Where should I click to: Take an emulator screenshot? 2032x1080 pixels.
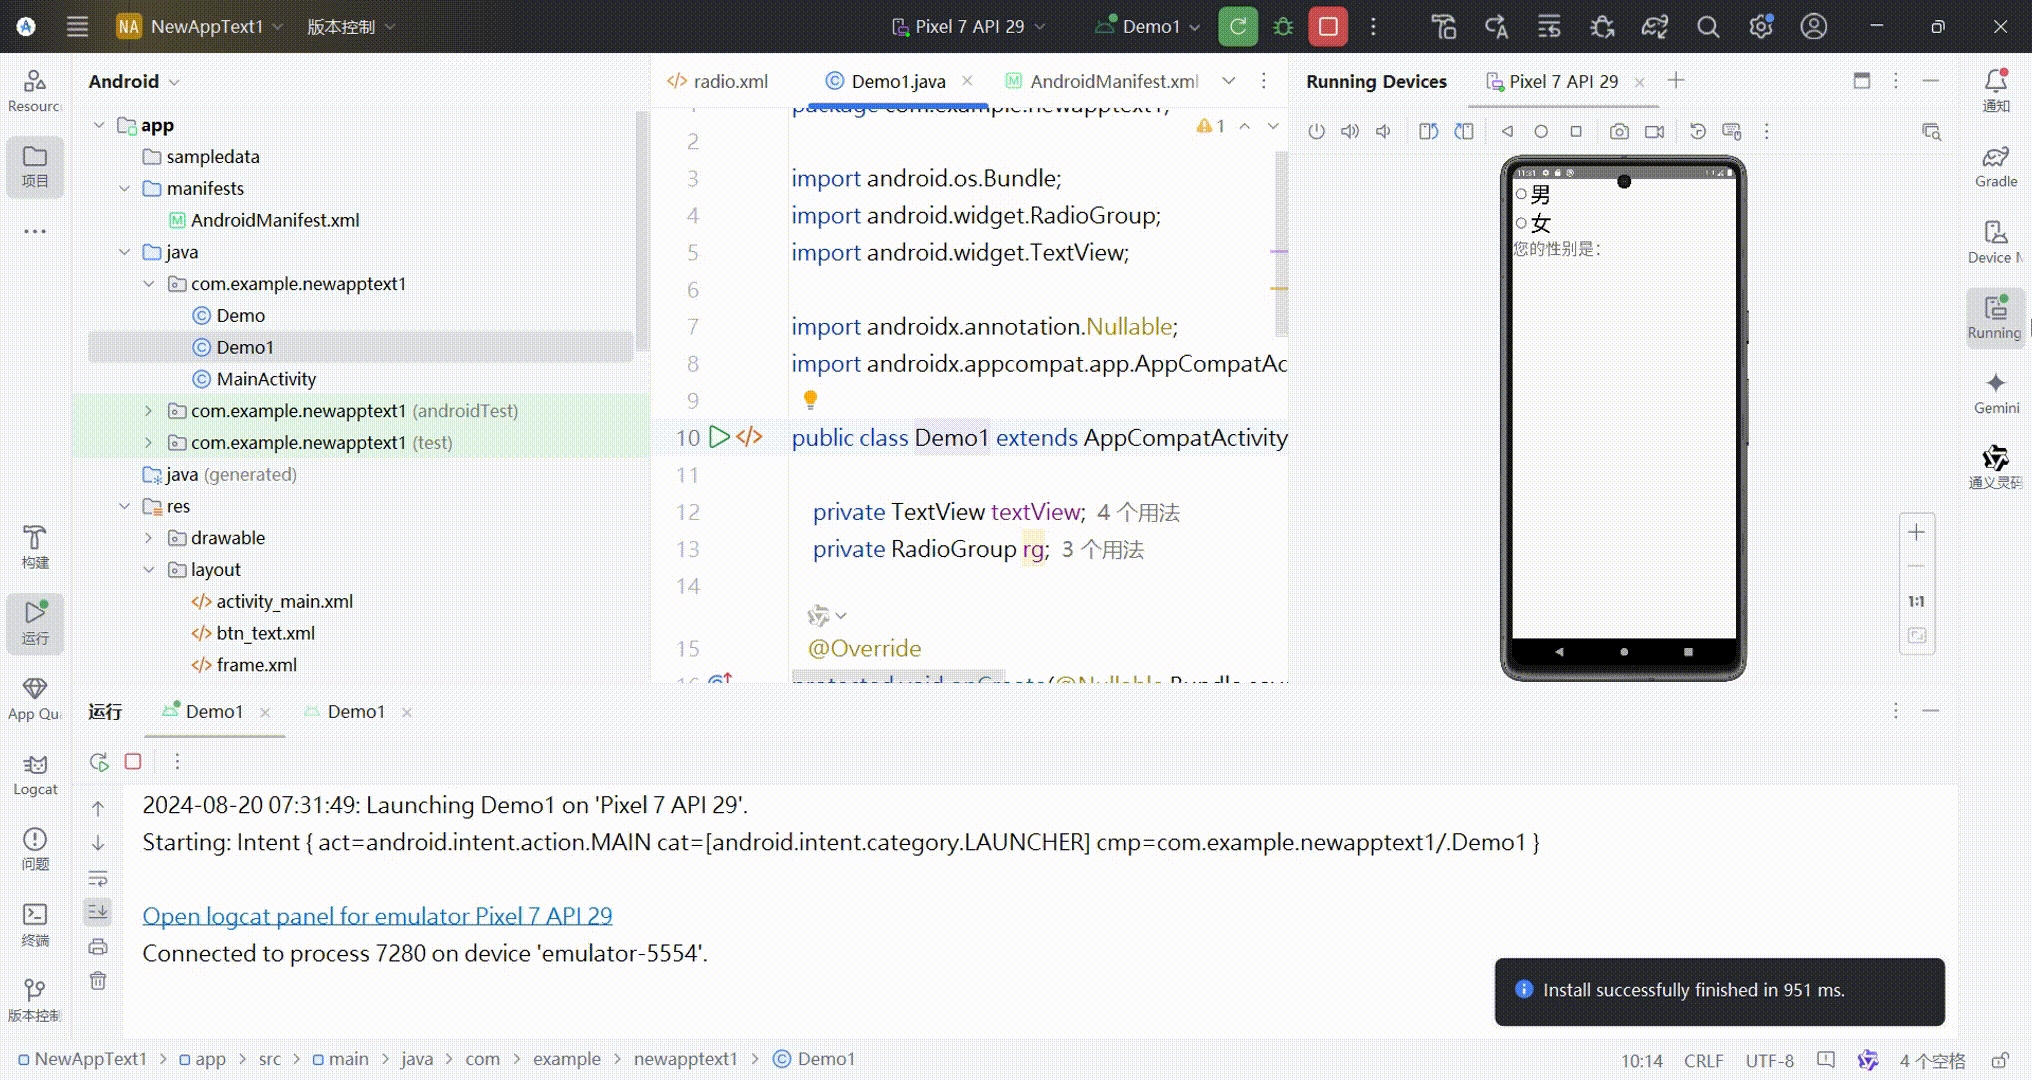tap(1619, 131)
